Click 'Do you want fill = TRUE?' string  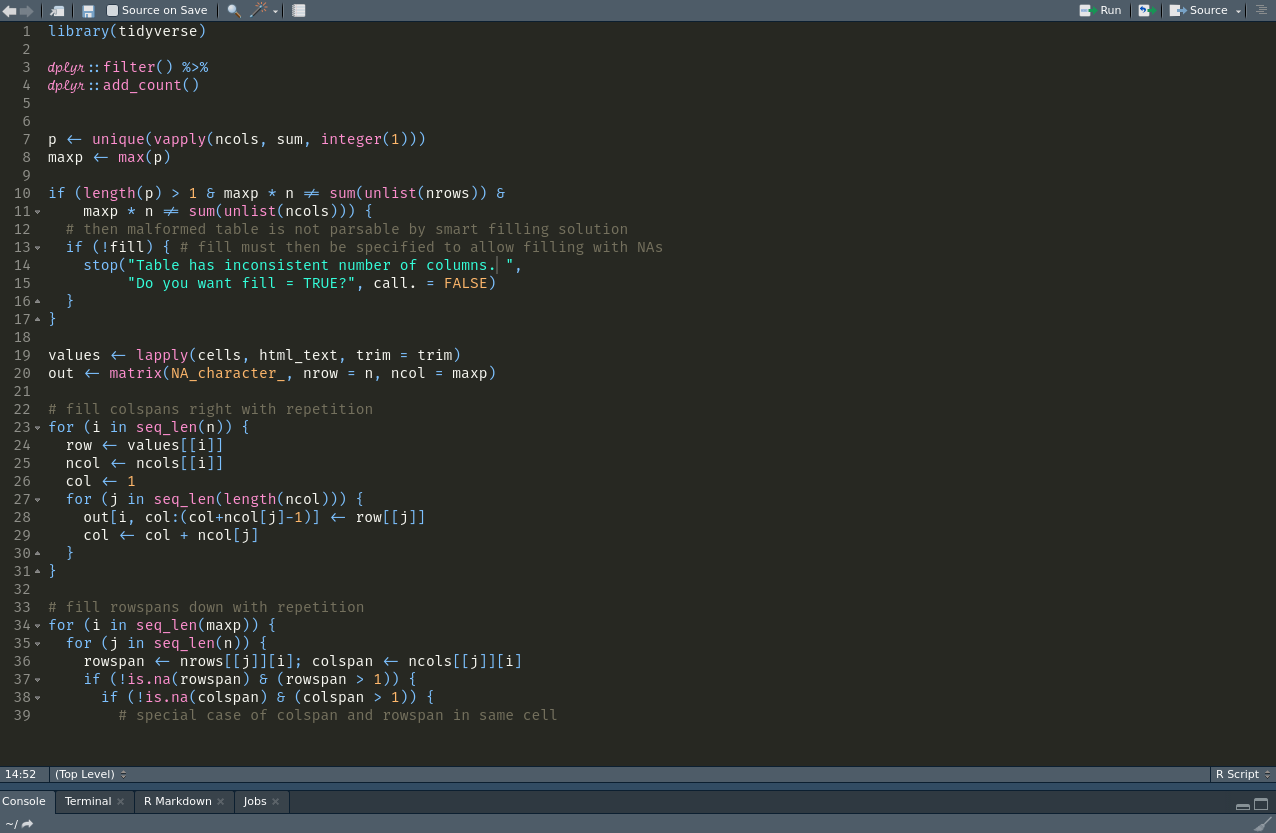[241, 283]
